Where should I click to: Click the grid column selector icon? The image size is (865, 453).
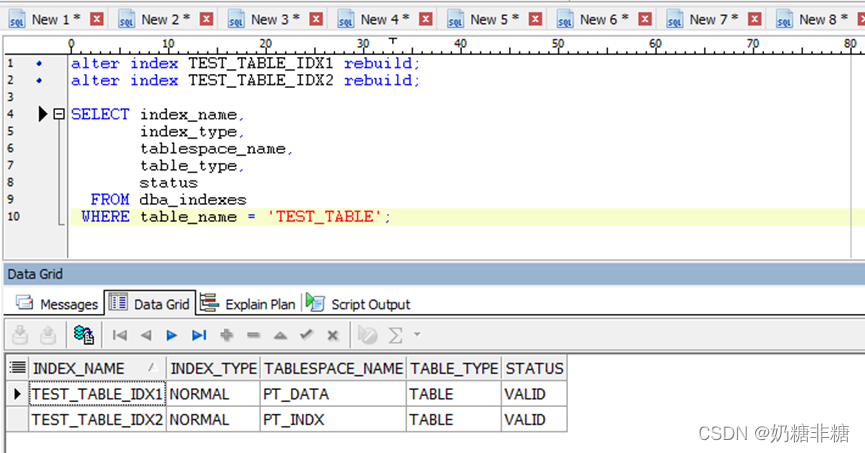click(x=18, y=367)
